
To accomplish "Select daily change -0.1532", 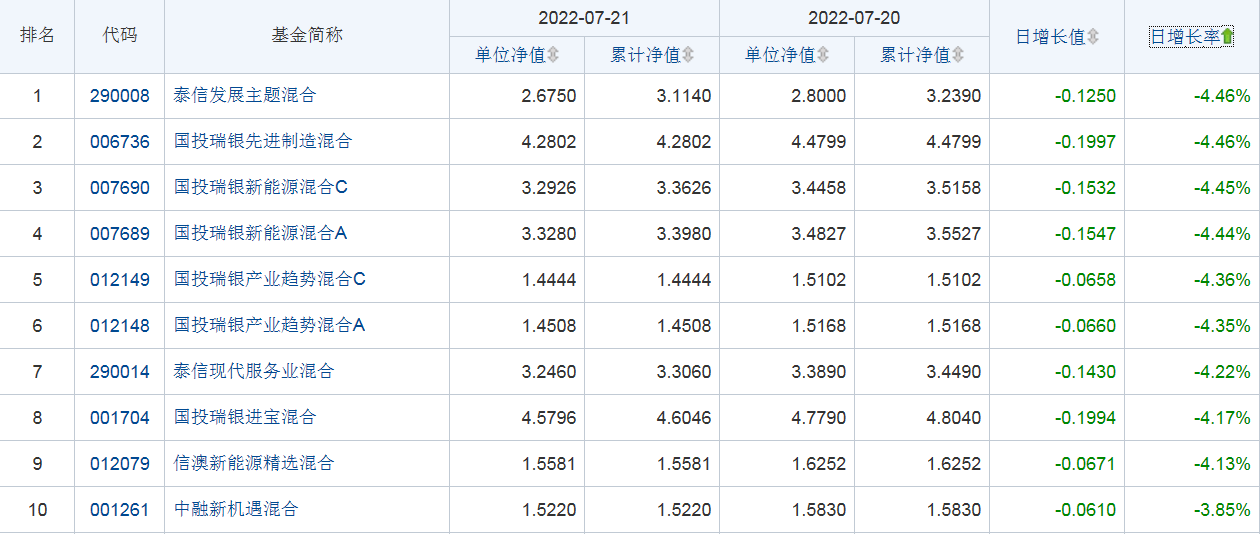I will tap(1085, 188).
